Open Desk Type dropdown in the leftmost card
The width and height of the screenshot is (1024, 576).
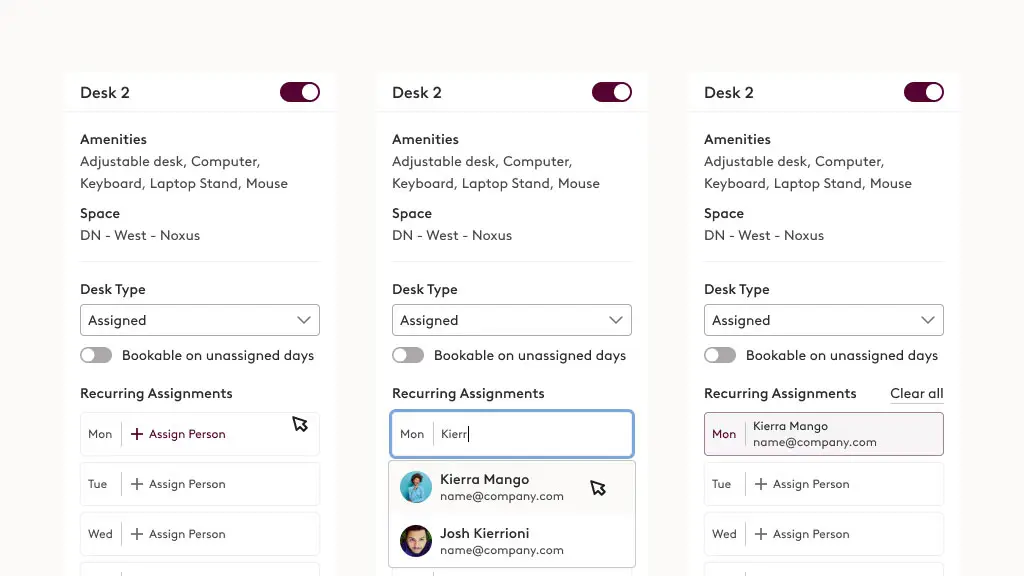coord(200,320)
